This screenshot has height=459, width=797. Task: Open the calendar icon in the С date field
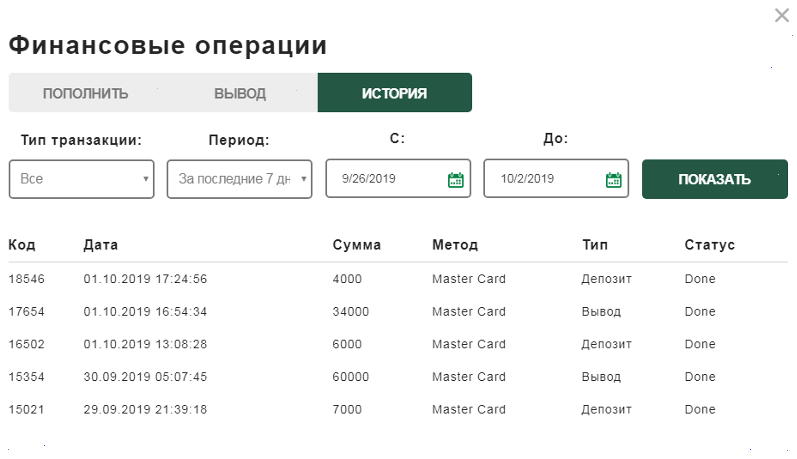coord(455,180)
